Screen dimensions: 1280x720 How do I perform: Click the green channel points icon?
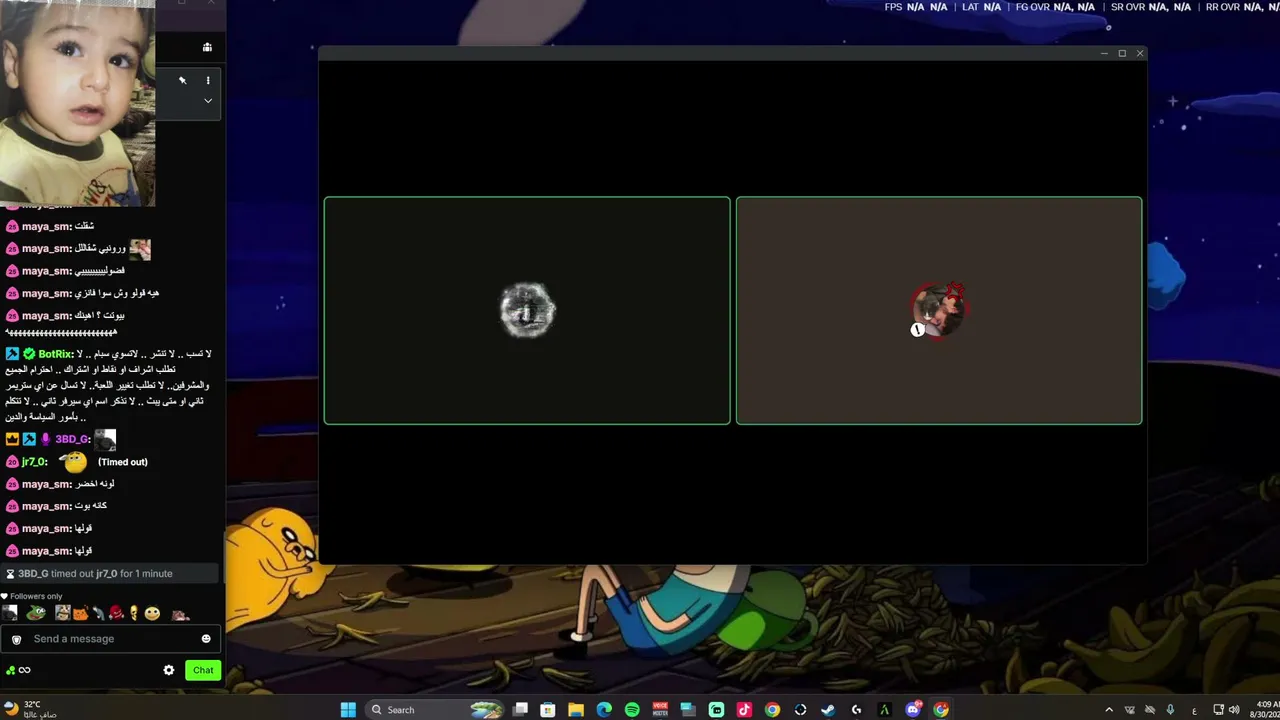[x=10, y=670]
